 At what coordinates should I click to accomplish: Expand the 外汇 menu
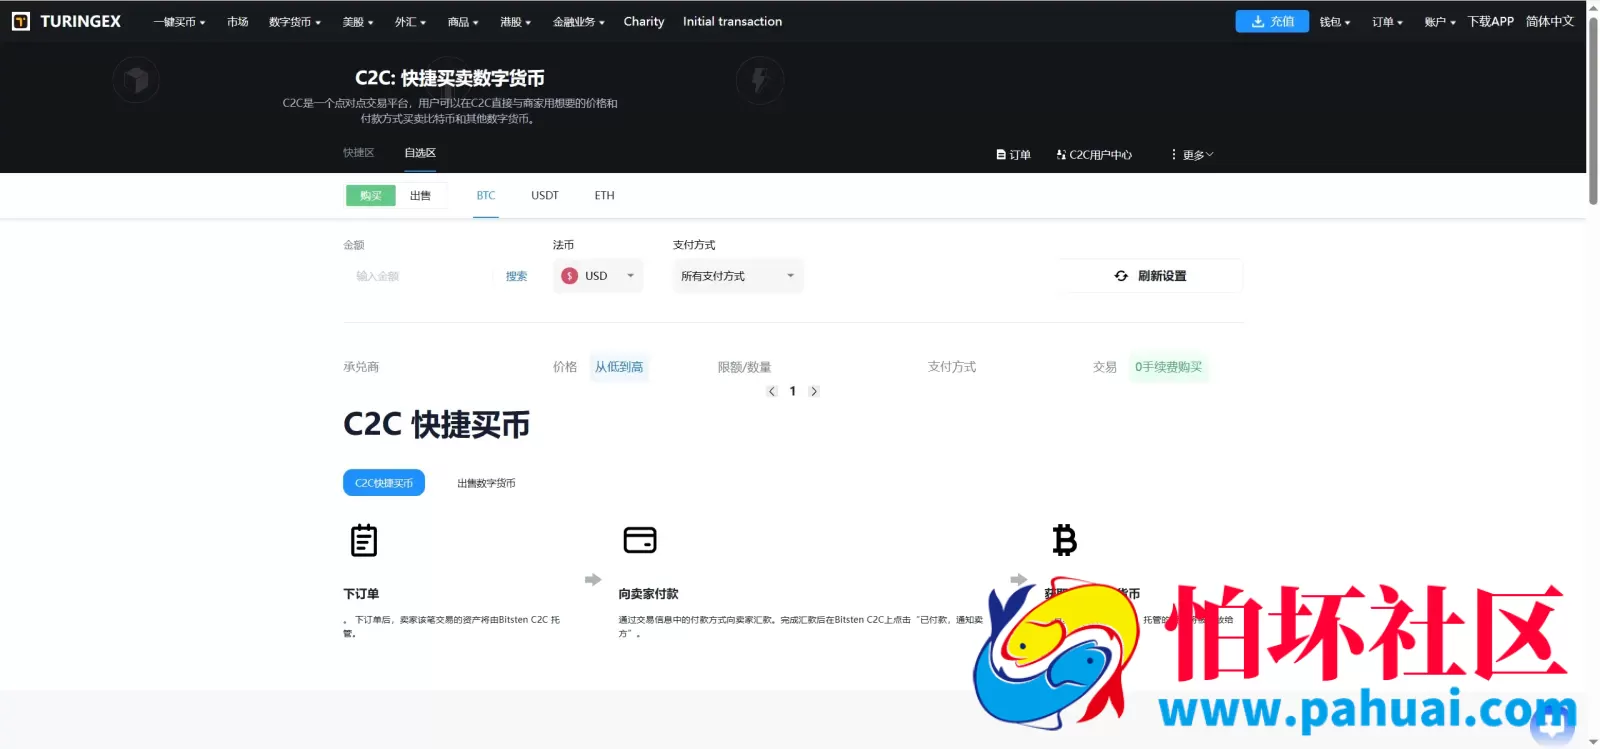pos(410,22)
